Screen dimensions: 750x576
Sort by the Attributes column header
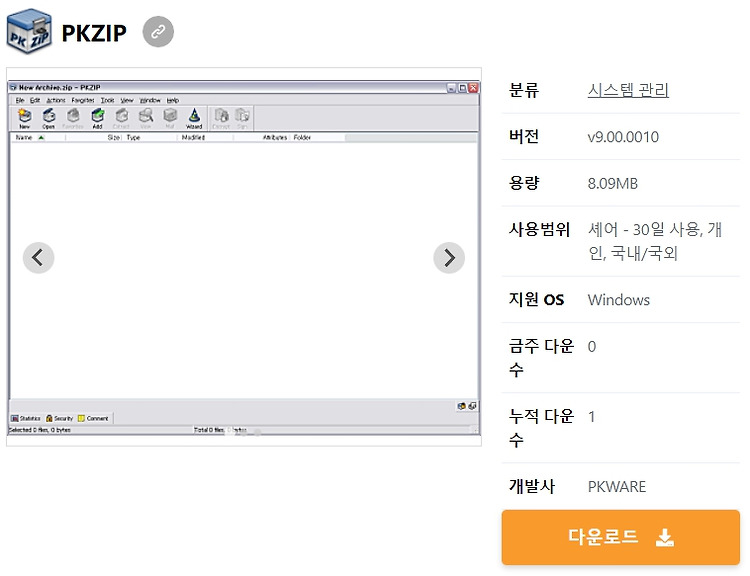pyautogui.click(x=262, y=138)
